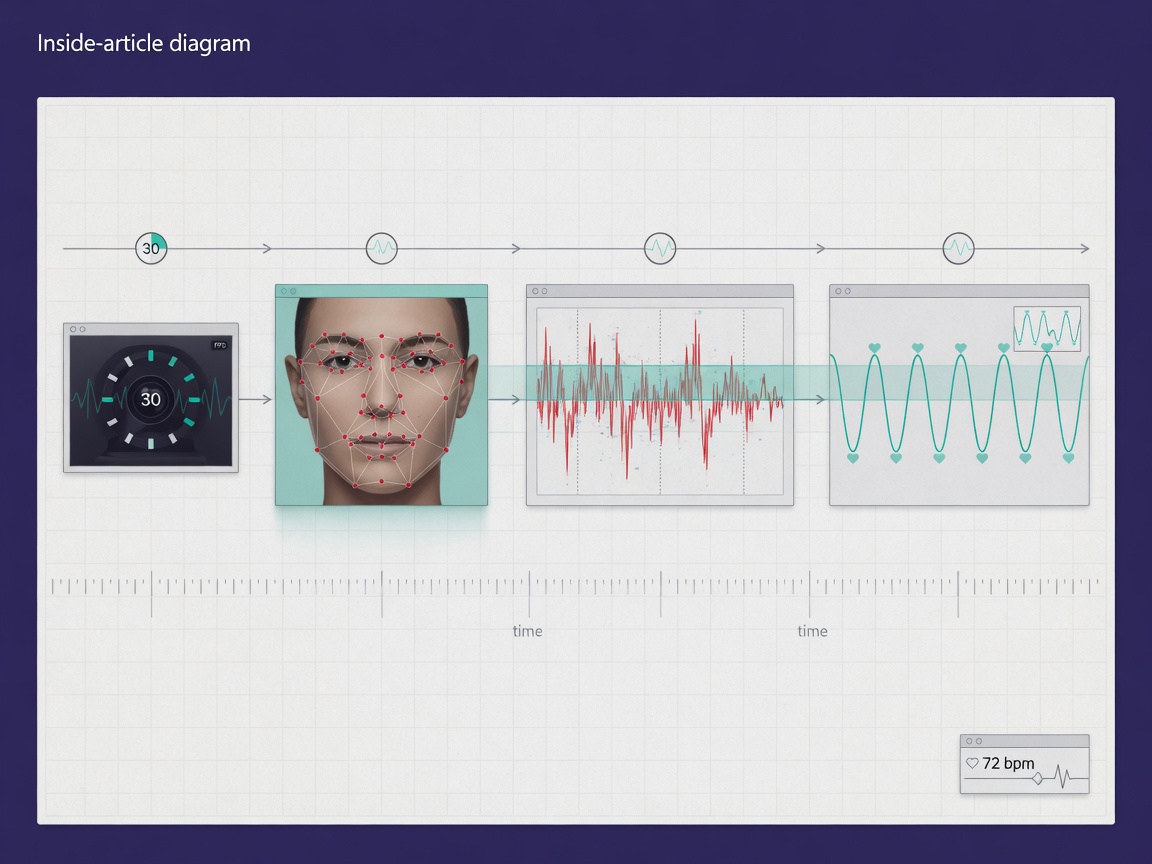Click the first teal heart above the sine peaks
The width and height of the screenshot is (1152, 864).
coord(874,348)
